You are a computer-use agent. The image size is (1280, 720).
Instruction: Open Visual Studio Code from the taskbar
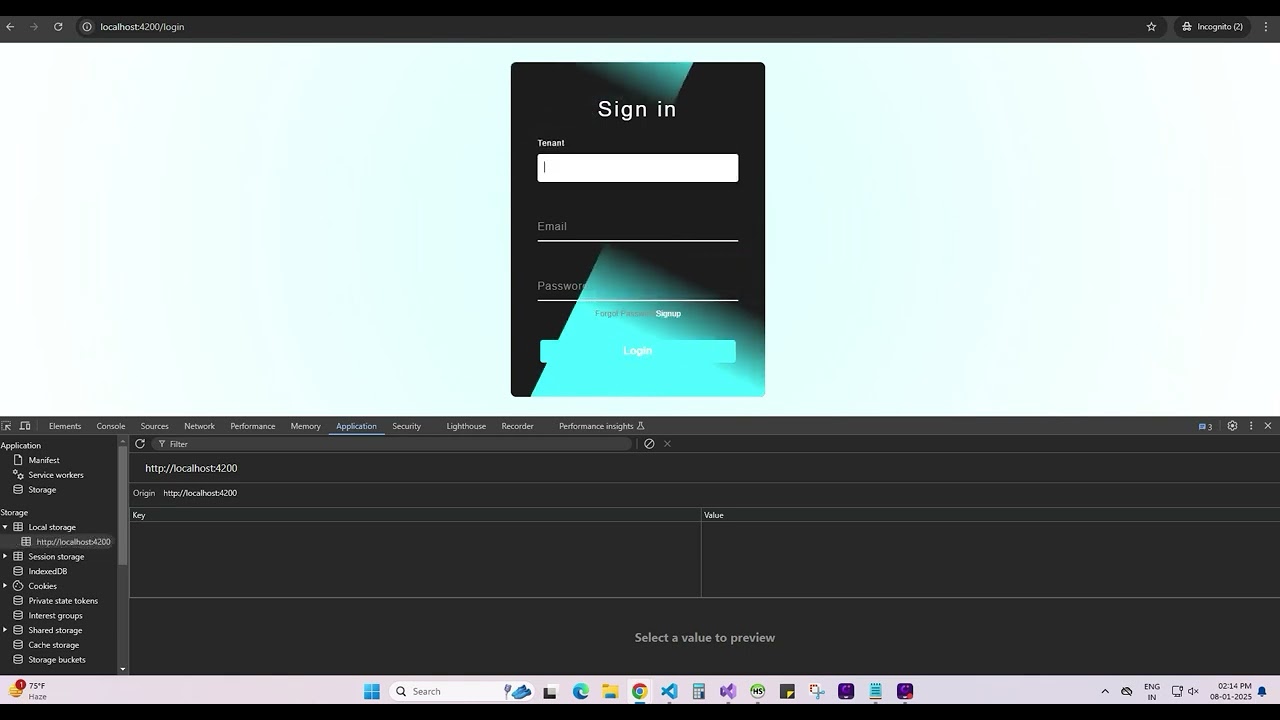tap(669, 691)
